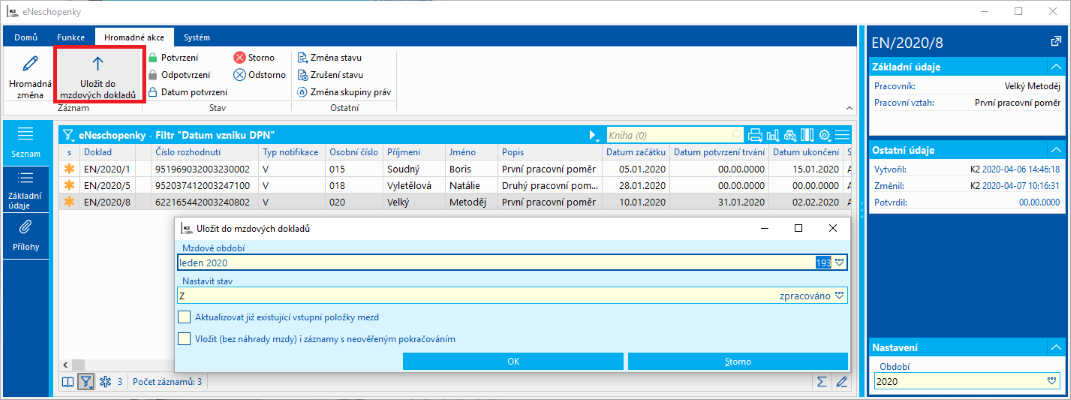Collapse the ribbon with the chevron
This screenshot has width=1071, height=400.
(x=849, y=109)
